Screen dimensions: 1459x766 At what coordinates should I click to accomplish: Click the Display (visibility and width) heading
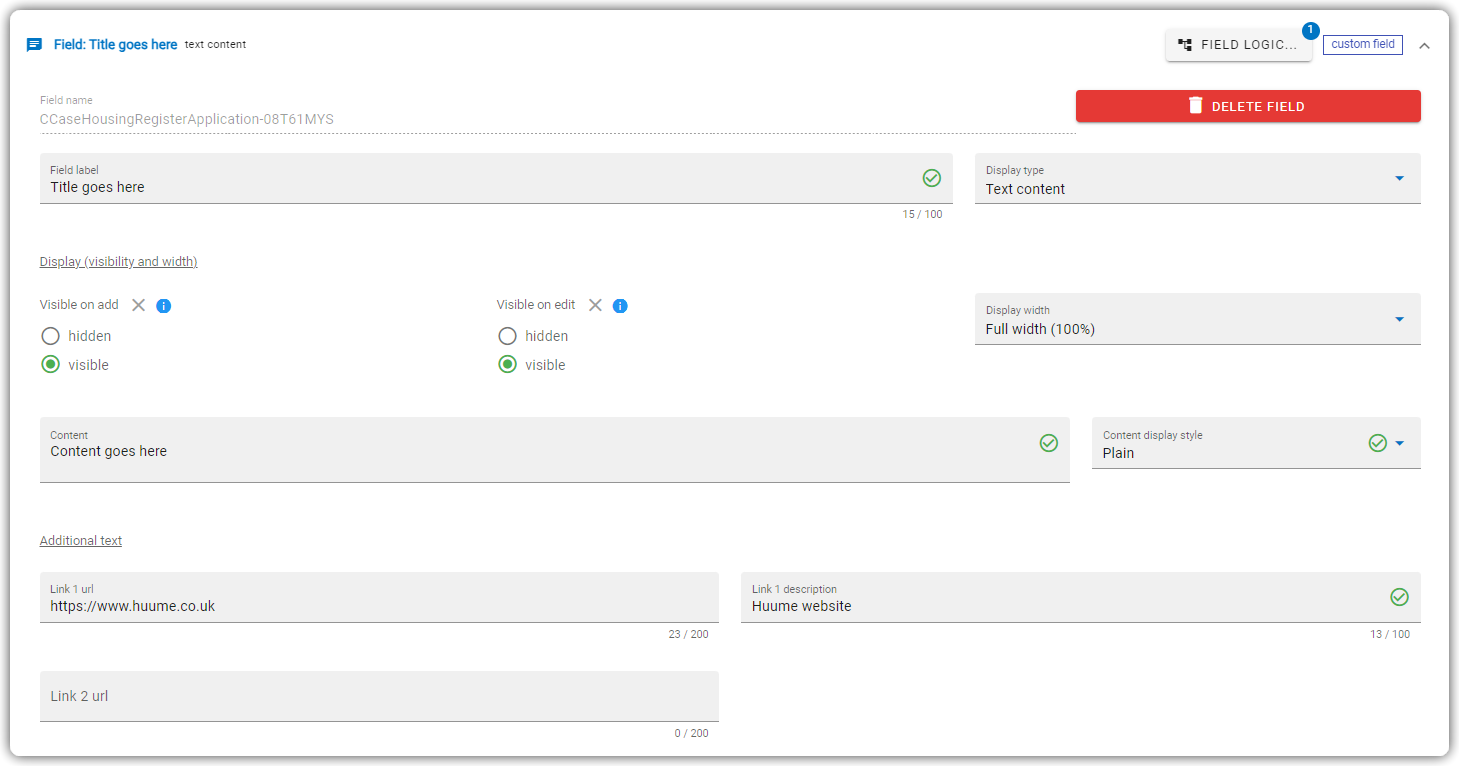119,262
